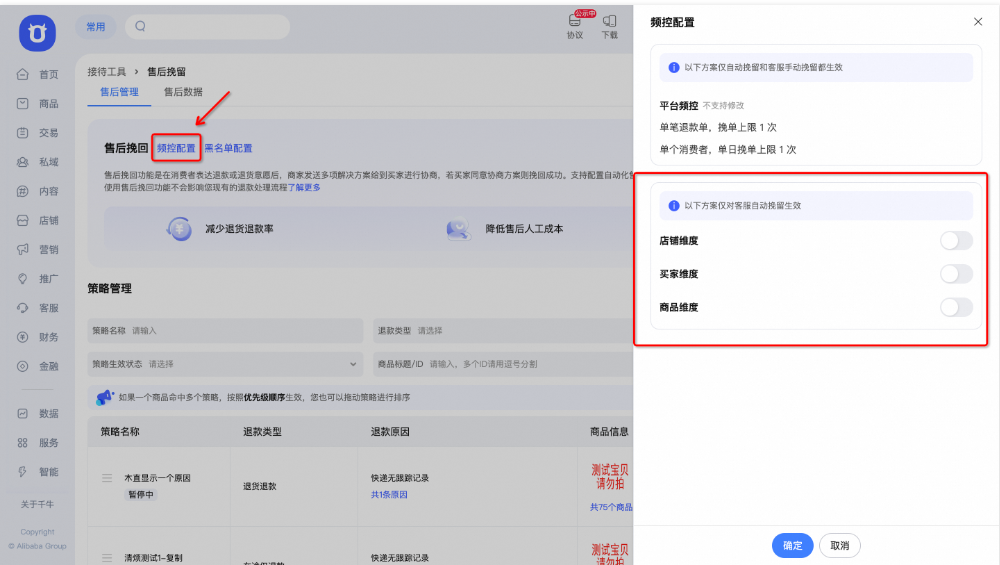Open the 退款类型 select field
The image size is (1000, 565).
(x=503, y=330)
